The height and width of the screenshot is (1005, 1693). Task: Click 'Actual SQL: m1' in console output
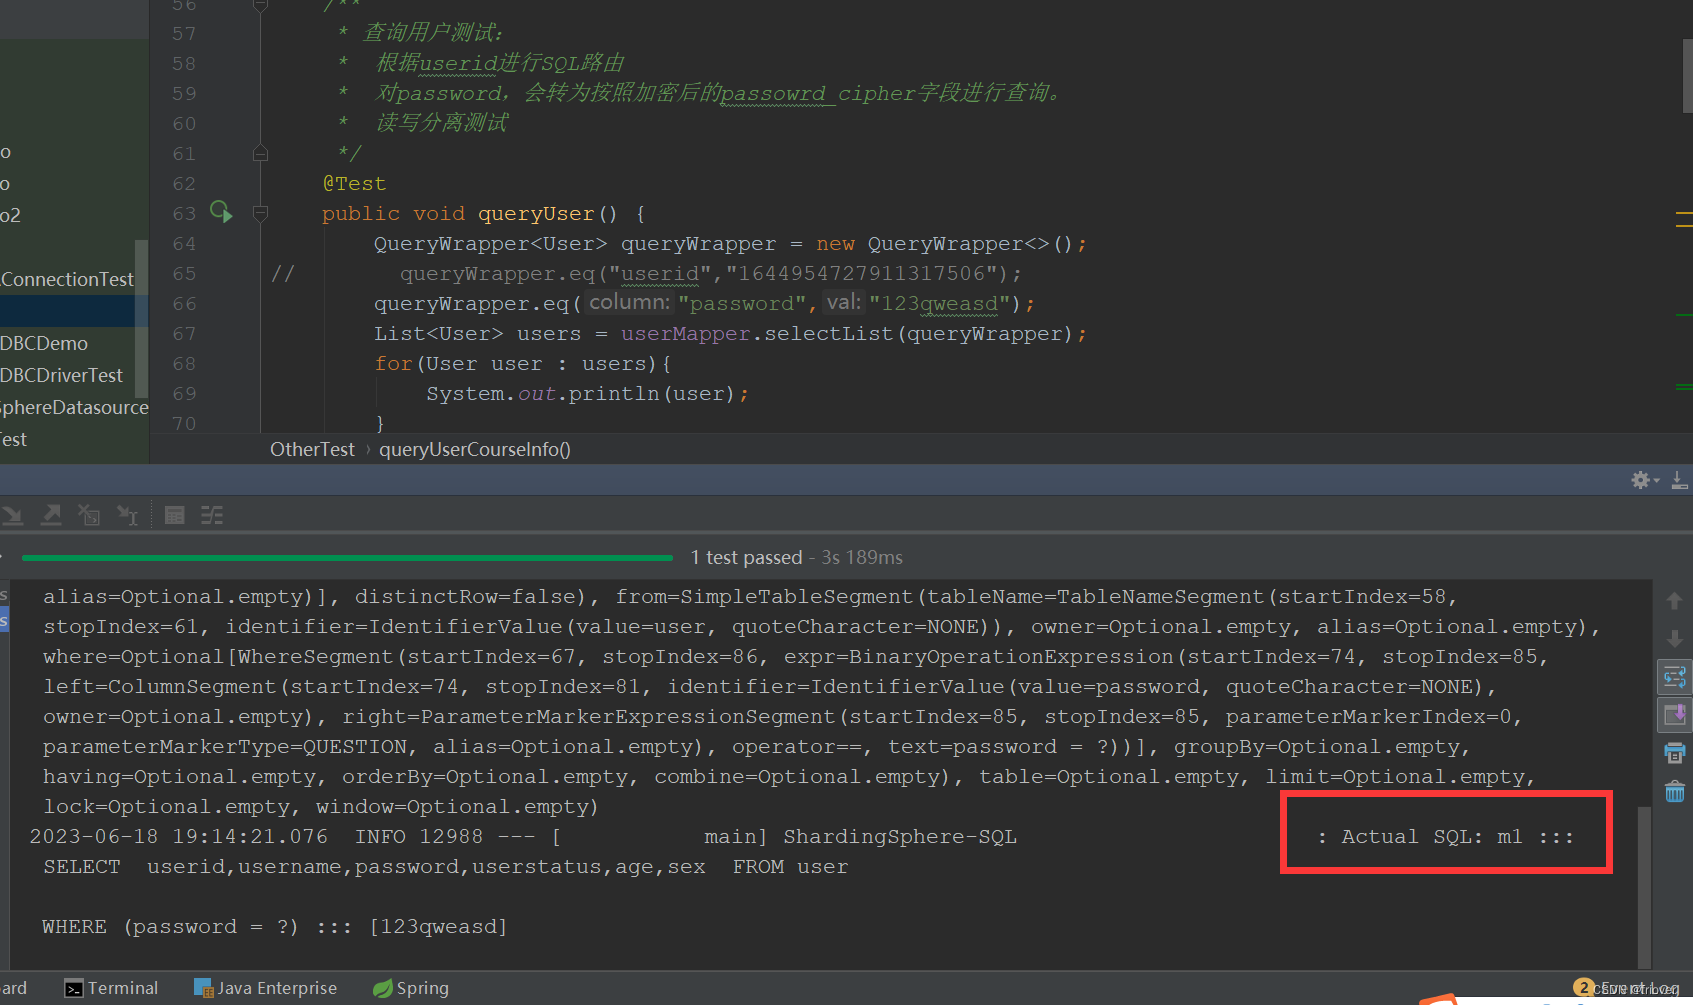tap(1431, 836)
